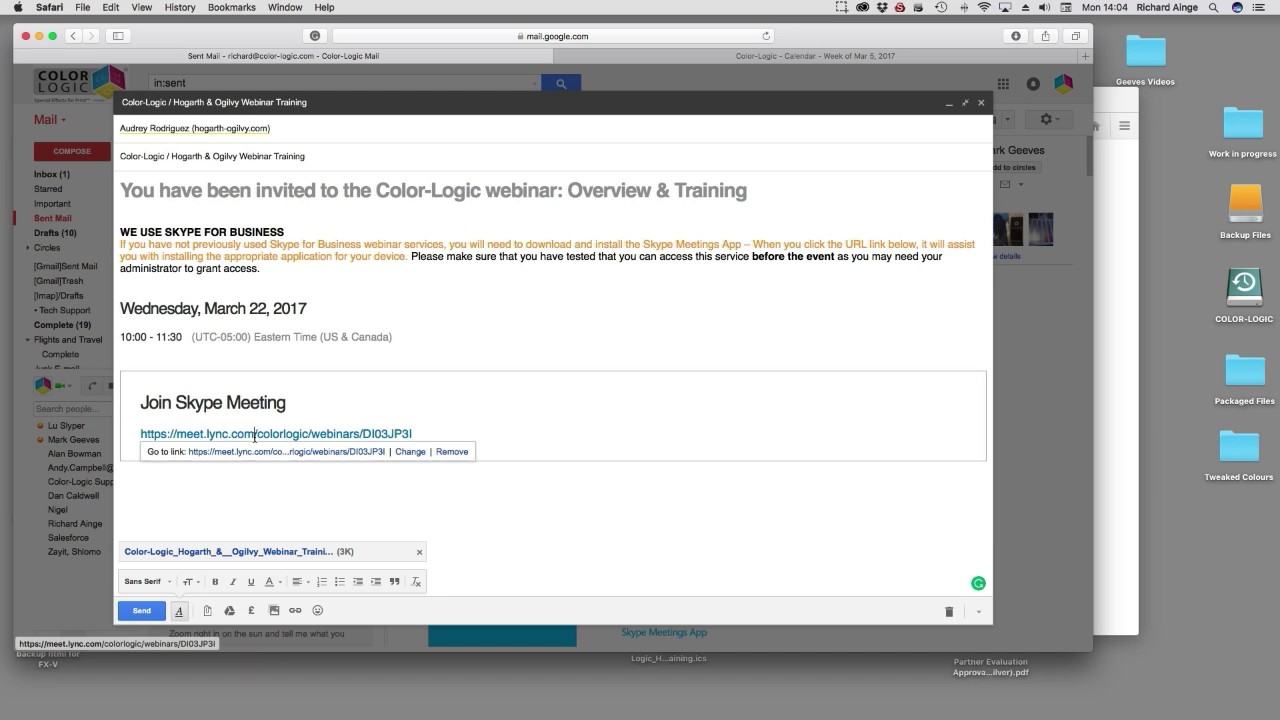The height and width of the screenshot is (720, 1280).
Task: Attach files with the paperclip icon
Action: (x=207, y=611)
